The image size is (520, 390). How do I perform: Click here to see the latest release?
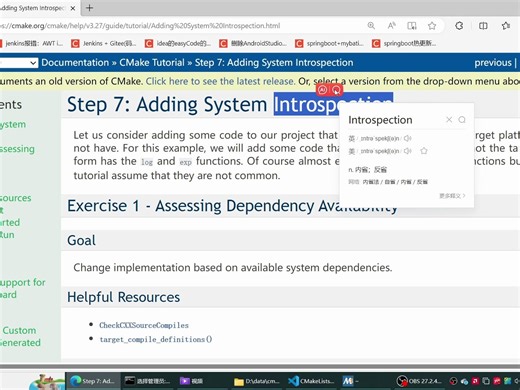[220, 81]
